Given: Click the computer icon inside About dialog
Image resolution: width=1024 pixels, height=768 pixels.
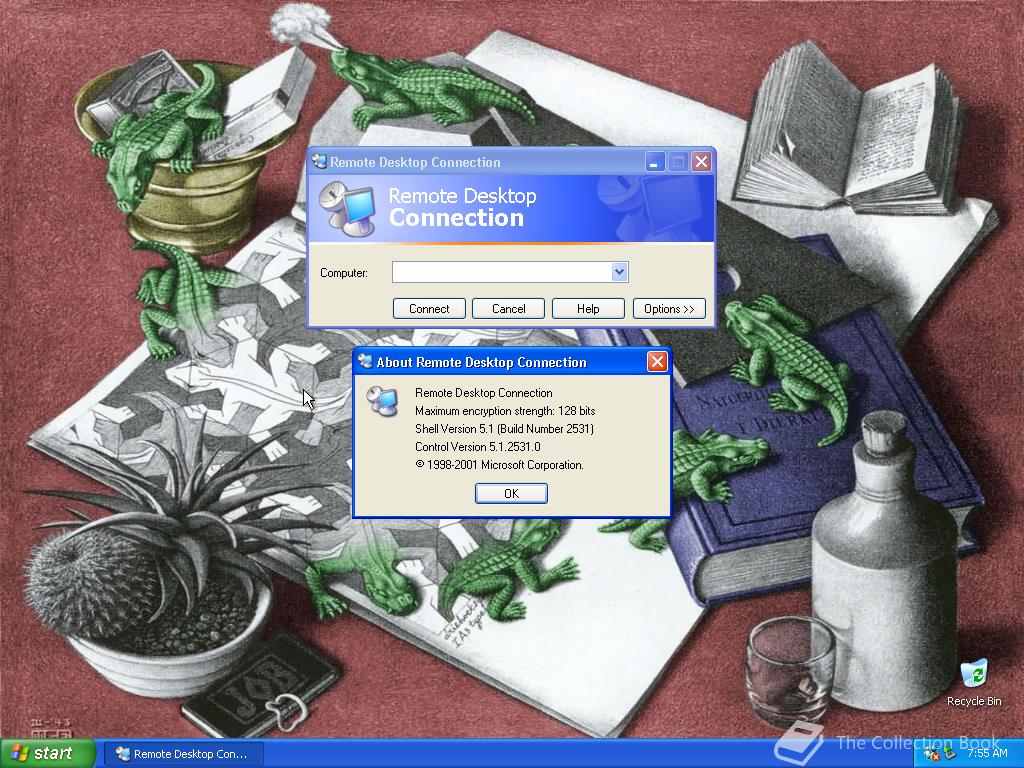Looking at the screenshot, I should click(x=383, y=402).
